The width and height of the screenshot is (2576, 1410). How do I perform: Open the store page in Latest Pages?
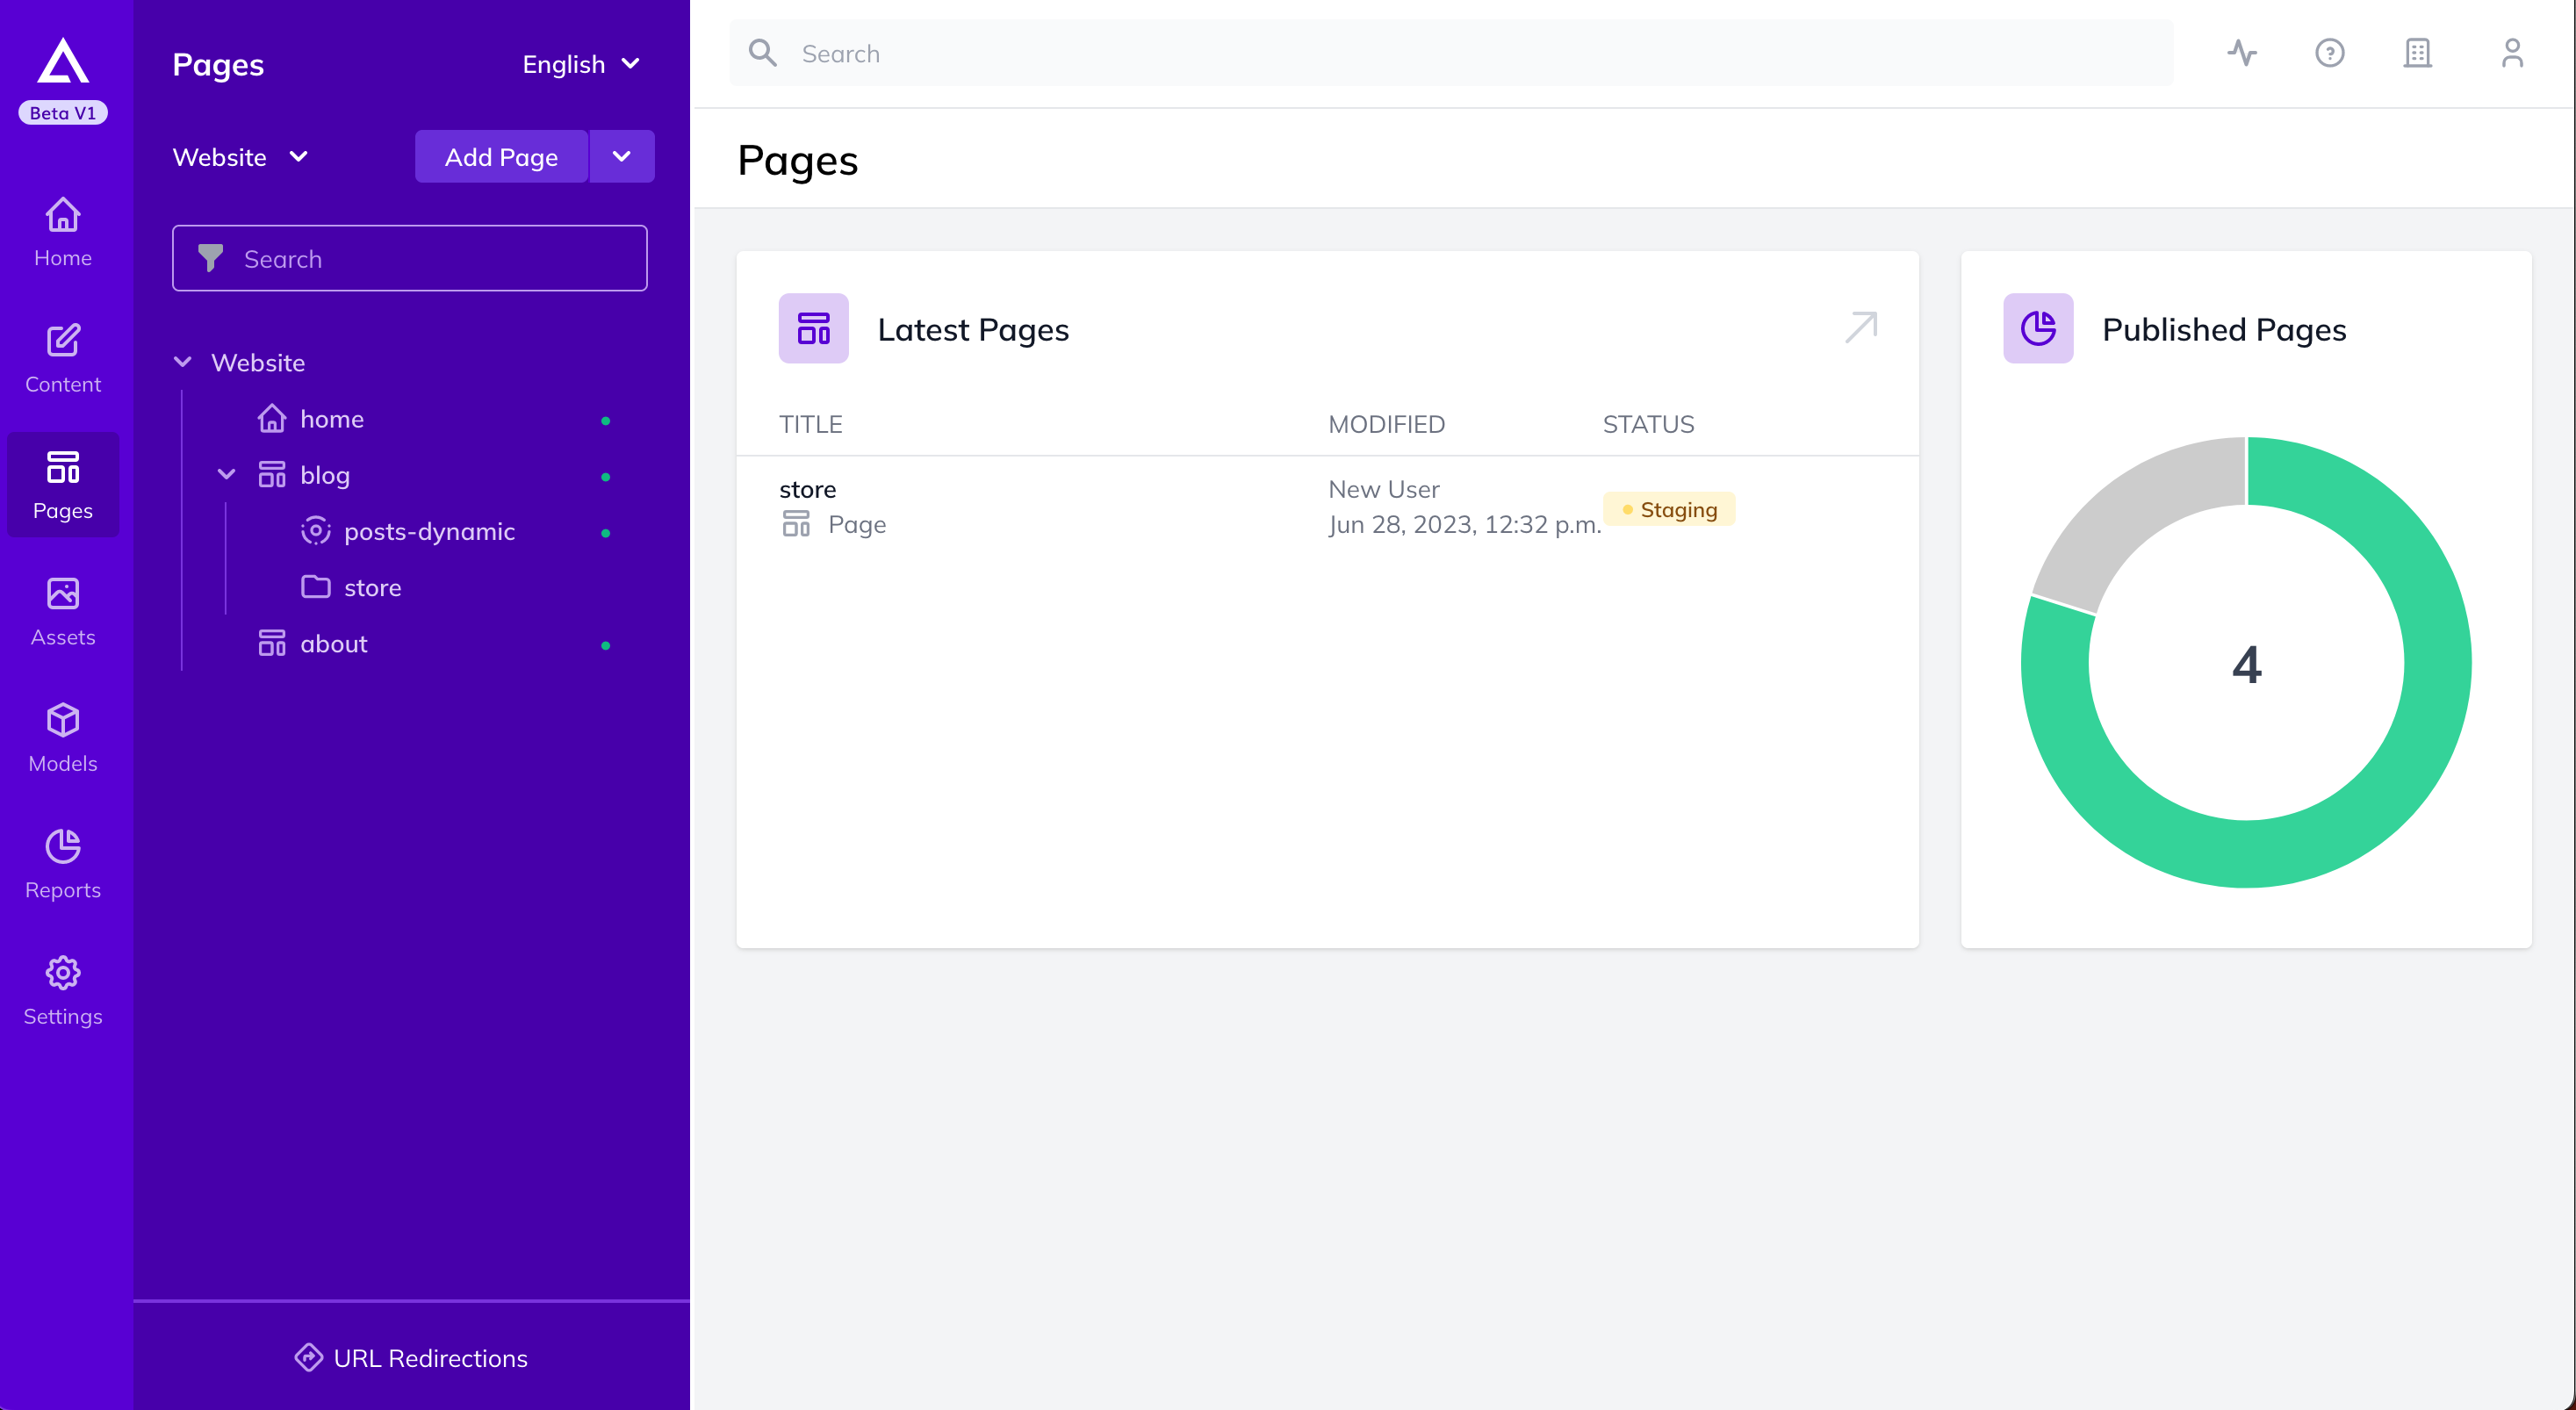tap(807, 489)
